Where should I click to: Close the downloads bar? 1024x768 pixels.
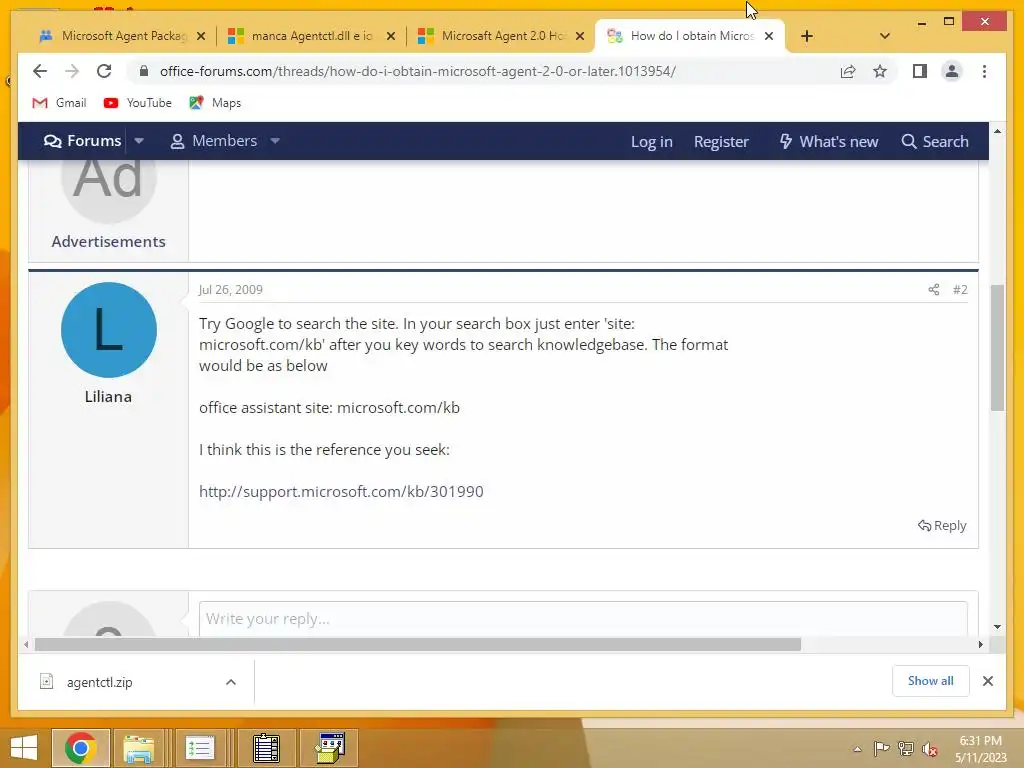(x=987, y=681)
